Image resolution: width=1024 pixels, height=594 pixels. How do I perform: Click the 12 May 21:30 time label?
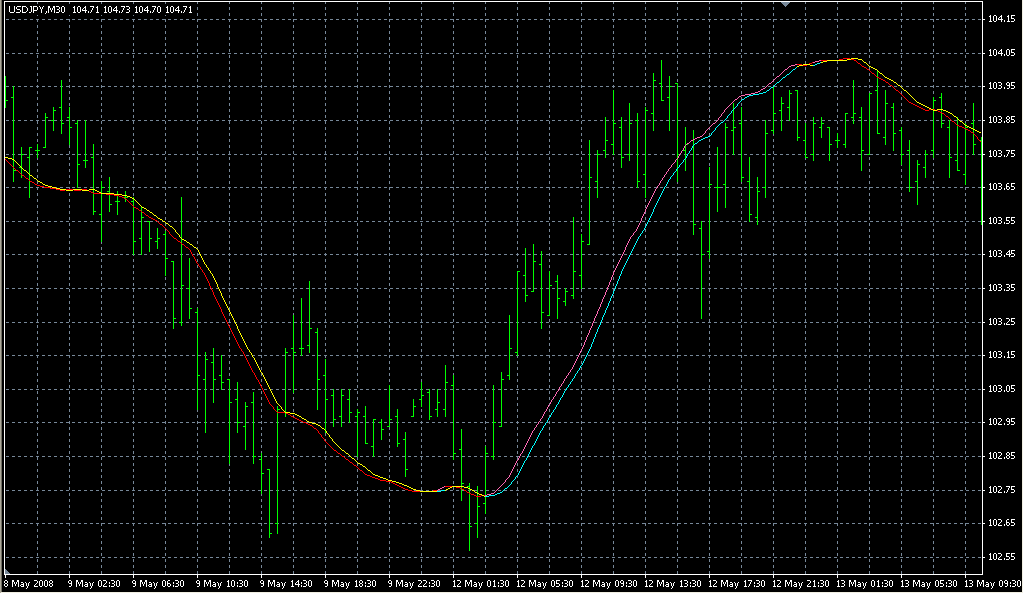(x=799, y=583)
